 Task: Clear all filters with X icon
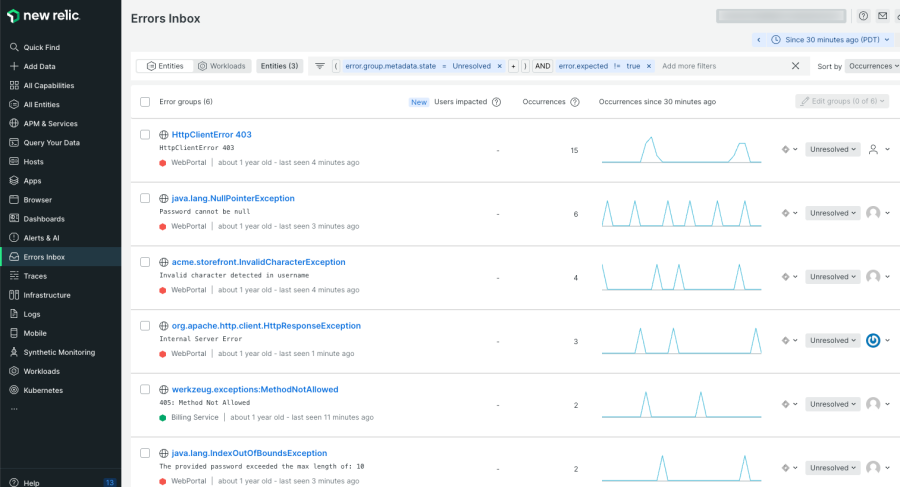coord(796,66)
